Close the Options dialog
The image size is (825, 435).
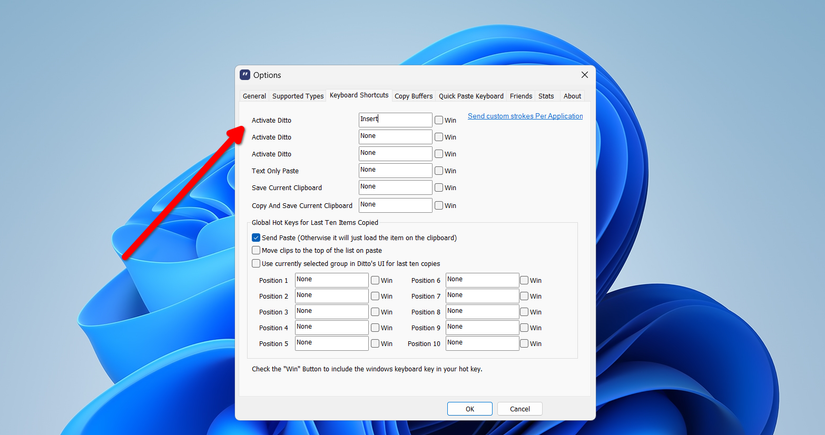pos(584,75)
